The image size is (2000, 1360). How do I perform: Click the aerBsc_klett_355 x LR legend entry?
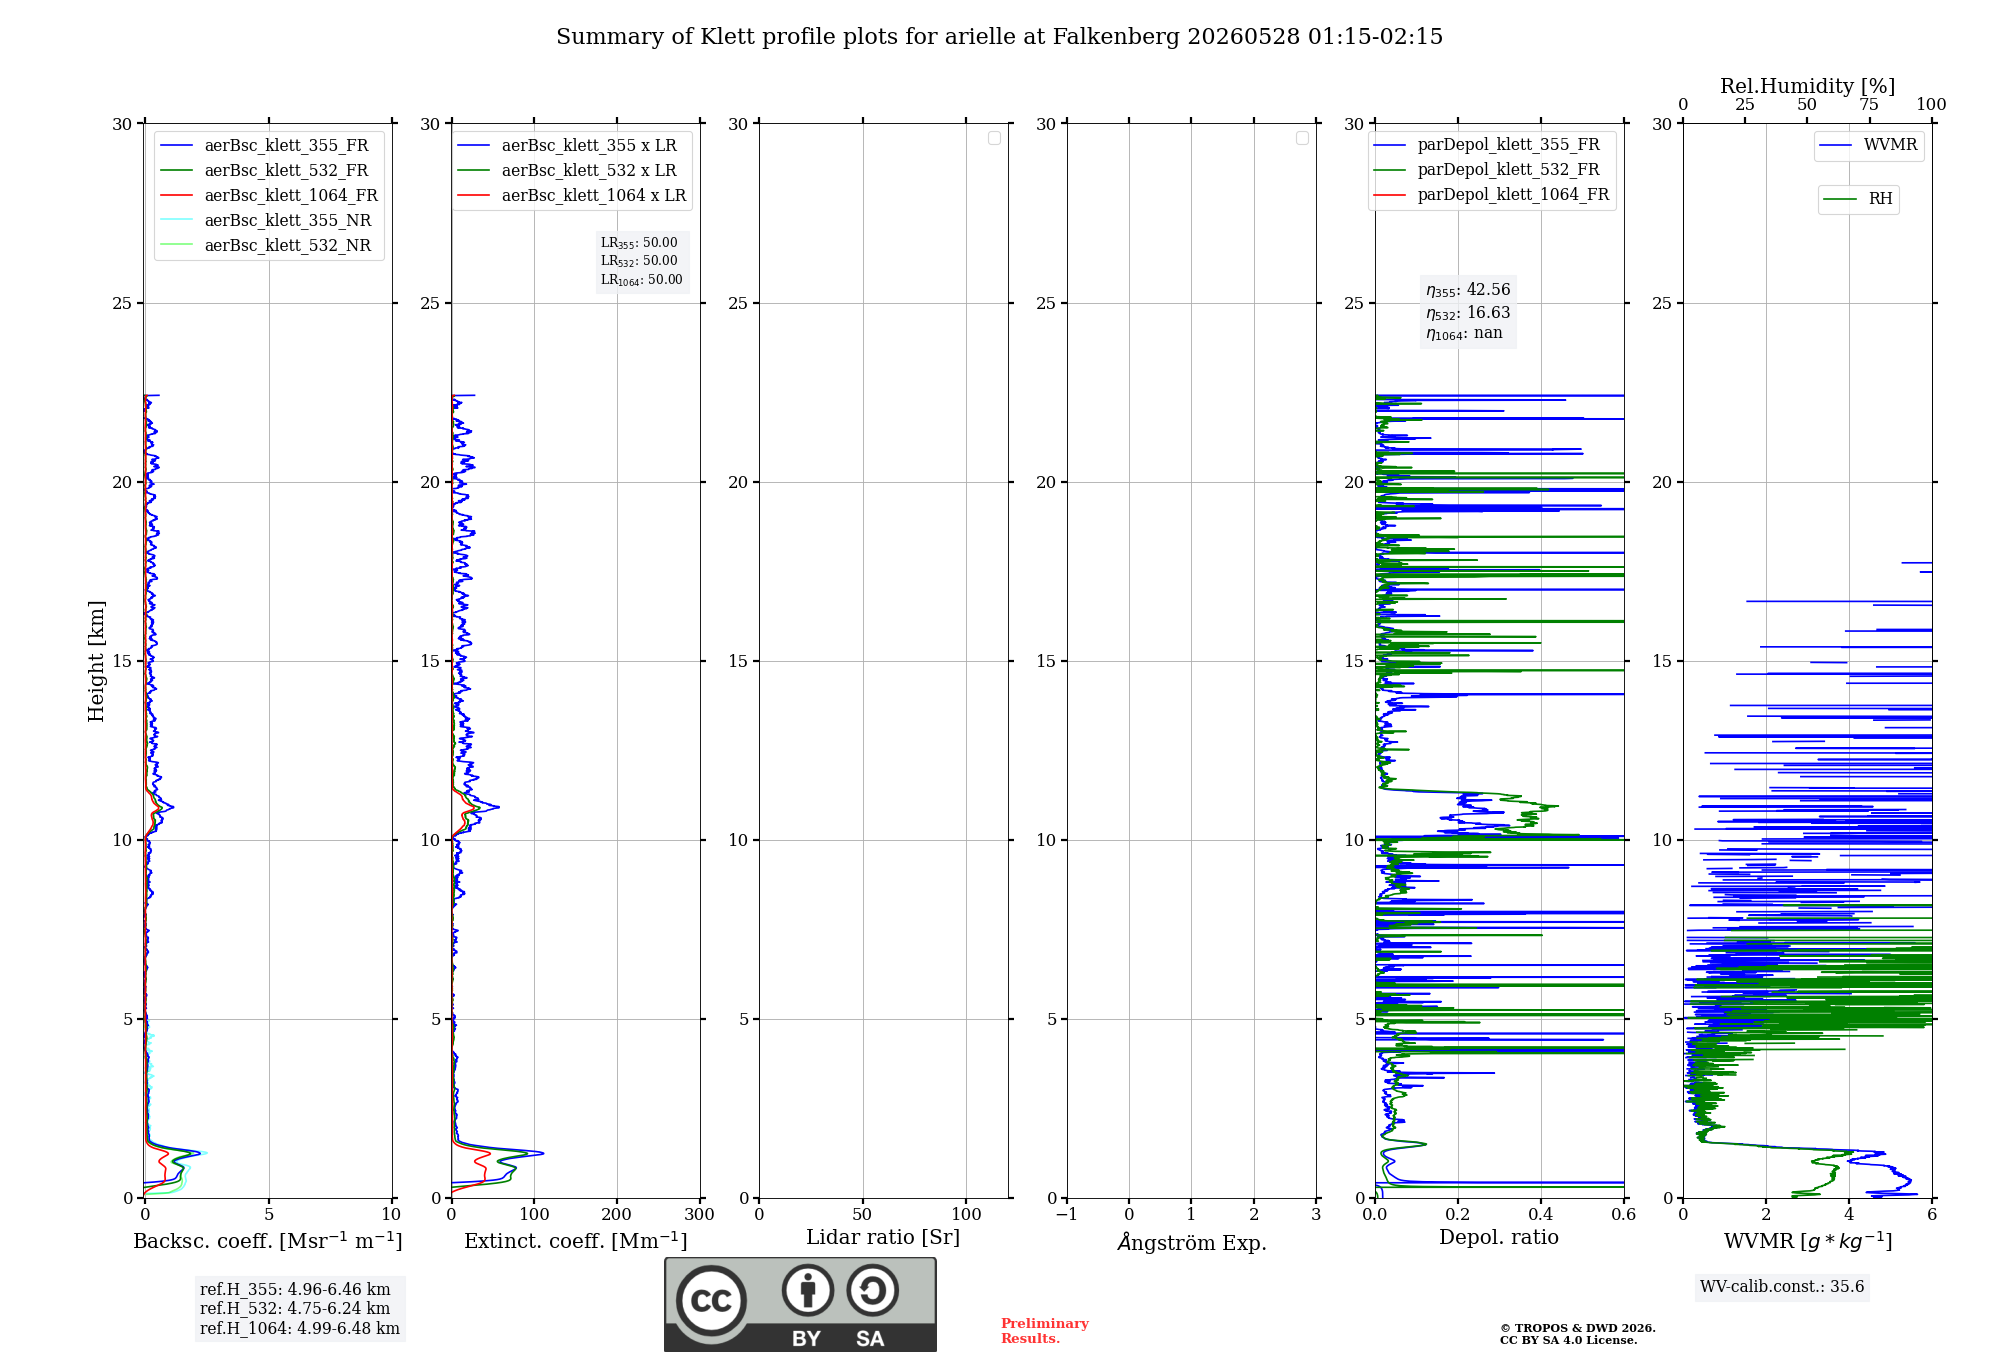[568, 146]
